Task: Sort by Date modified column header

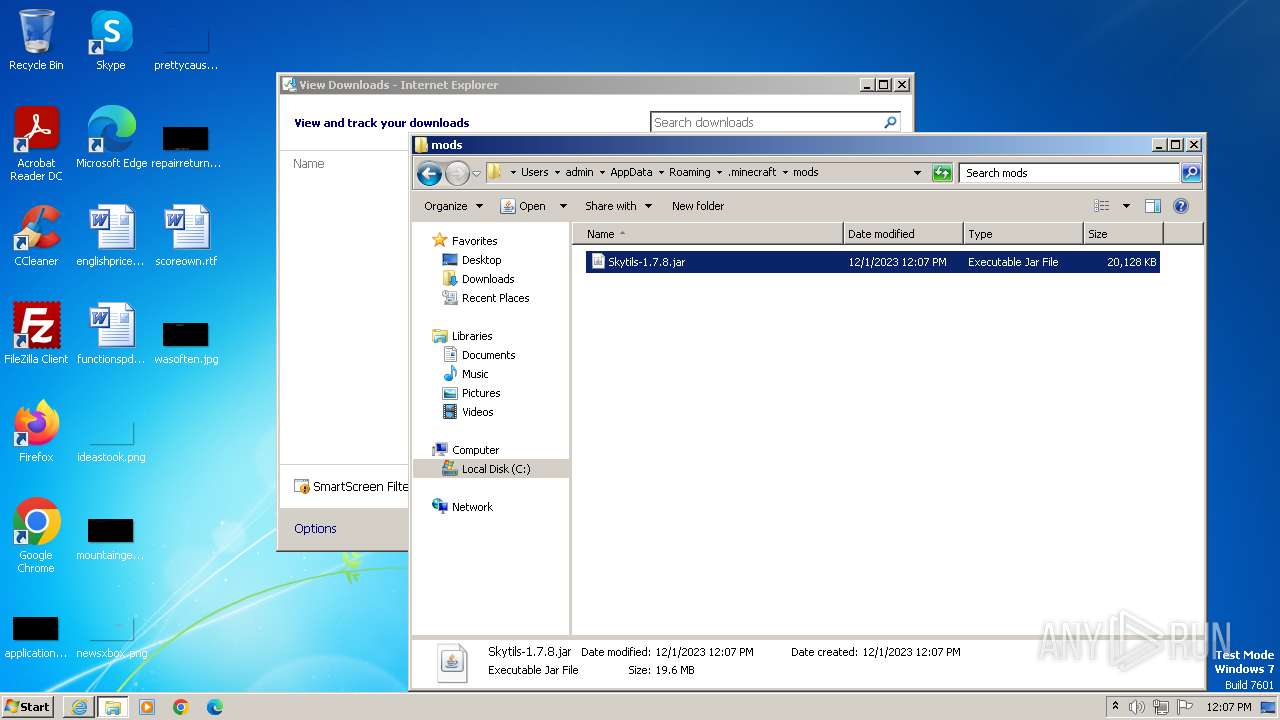Action: click(904, 234)
